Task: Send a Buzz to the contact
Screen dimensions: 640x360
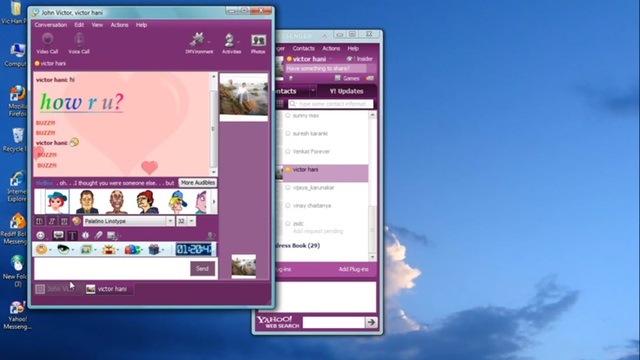Action: coord(85,235)
